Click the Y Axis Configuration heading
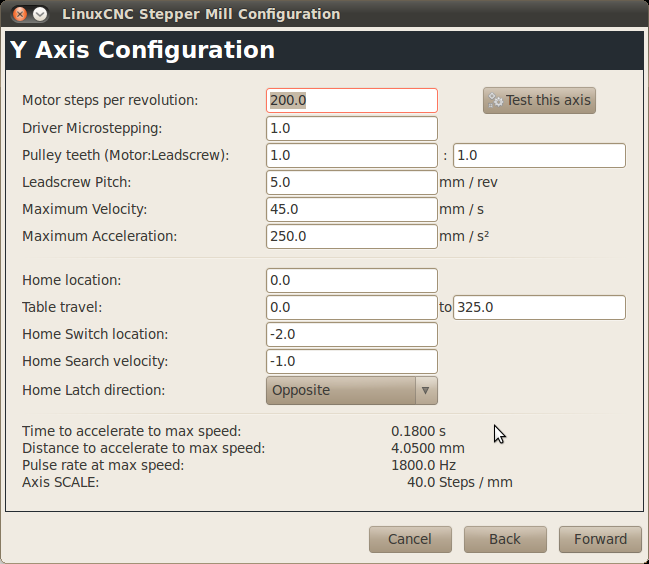This screenshot has width=649, height=564. coord(142,50)
